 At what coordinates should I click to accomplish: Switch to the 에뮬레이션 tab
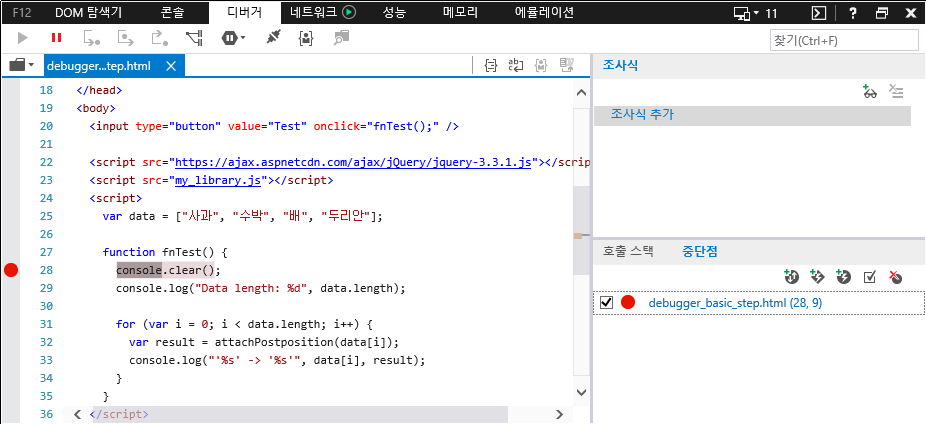[x=544, y=12]
